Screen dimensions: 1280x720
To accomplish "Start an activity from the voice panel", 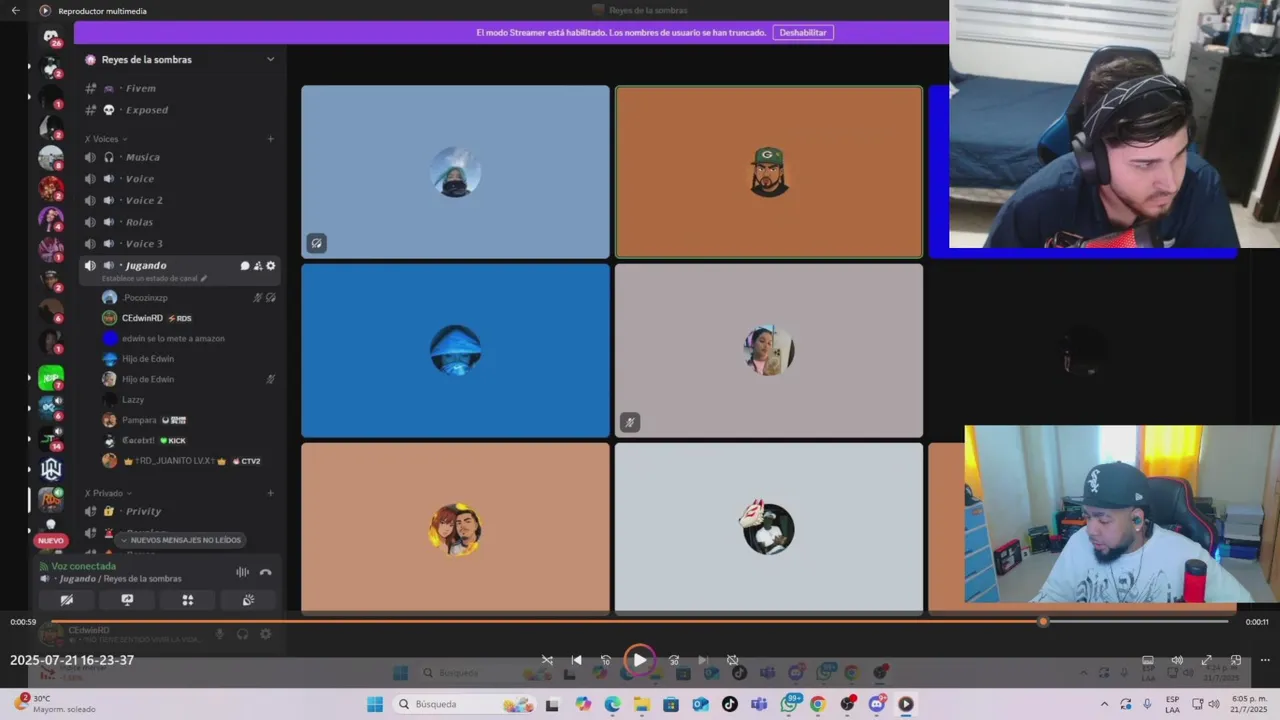I will [187, 600].
